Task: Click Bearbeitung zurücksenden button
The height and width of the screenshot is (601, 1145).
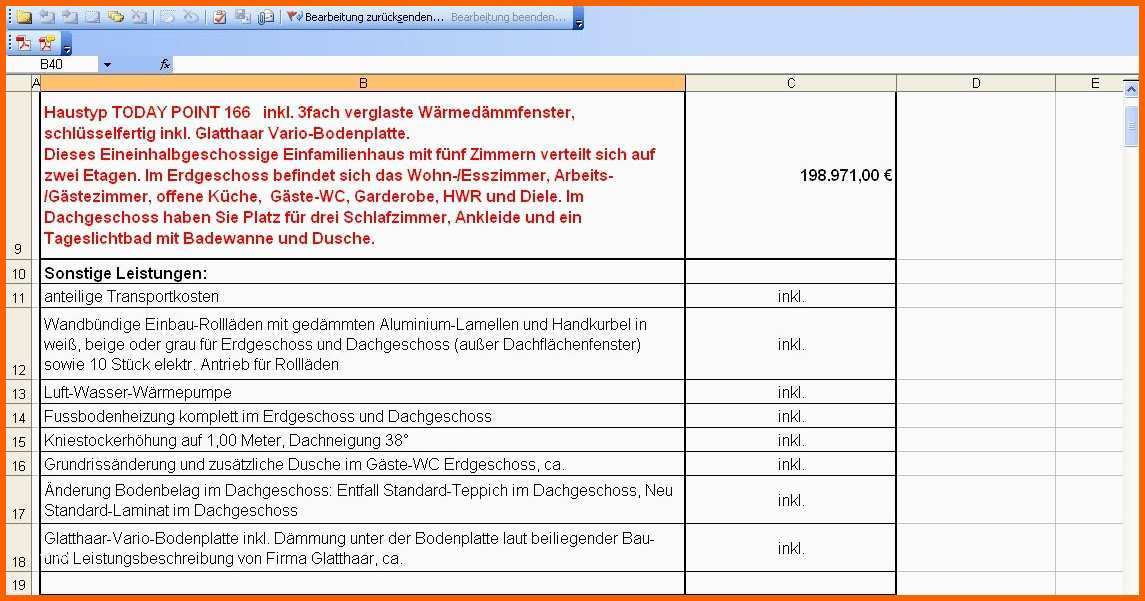Action: click(365, 17)
